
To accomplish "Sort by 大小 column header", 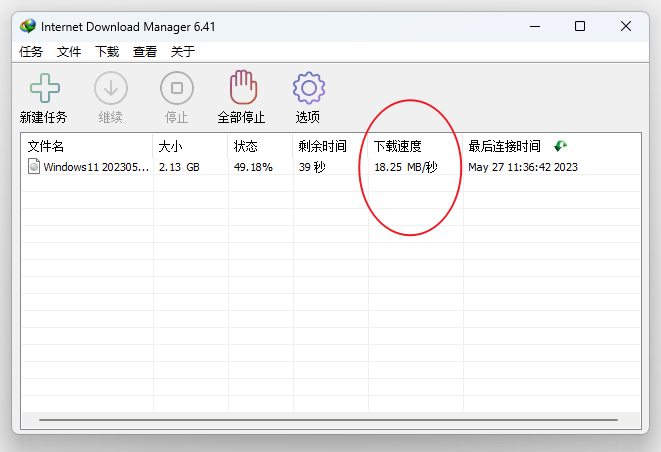I will pos(190,146).
